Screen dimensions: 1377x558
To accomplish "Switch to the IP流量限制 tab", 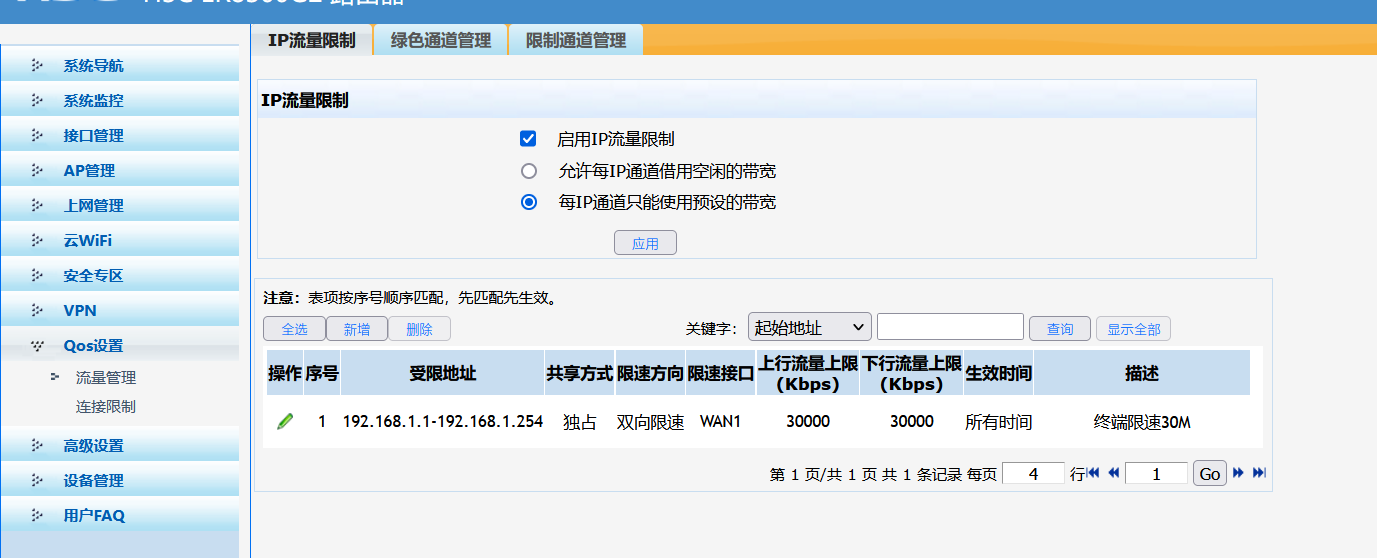I will click(311, 40).
